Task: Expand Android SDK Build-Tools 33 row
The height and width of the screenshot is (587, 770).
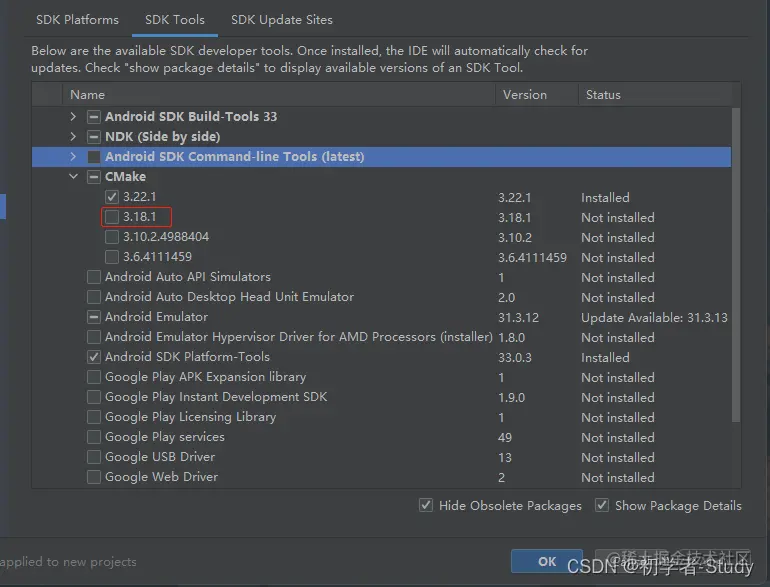Action: click(73, 116)
